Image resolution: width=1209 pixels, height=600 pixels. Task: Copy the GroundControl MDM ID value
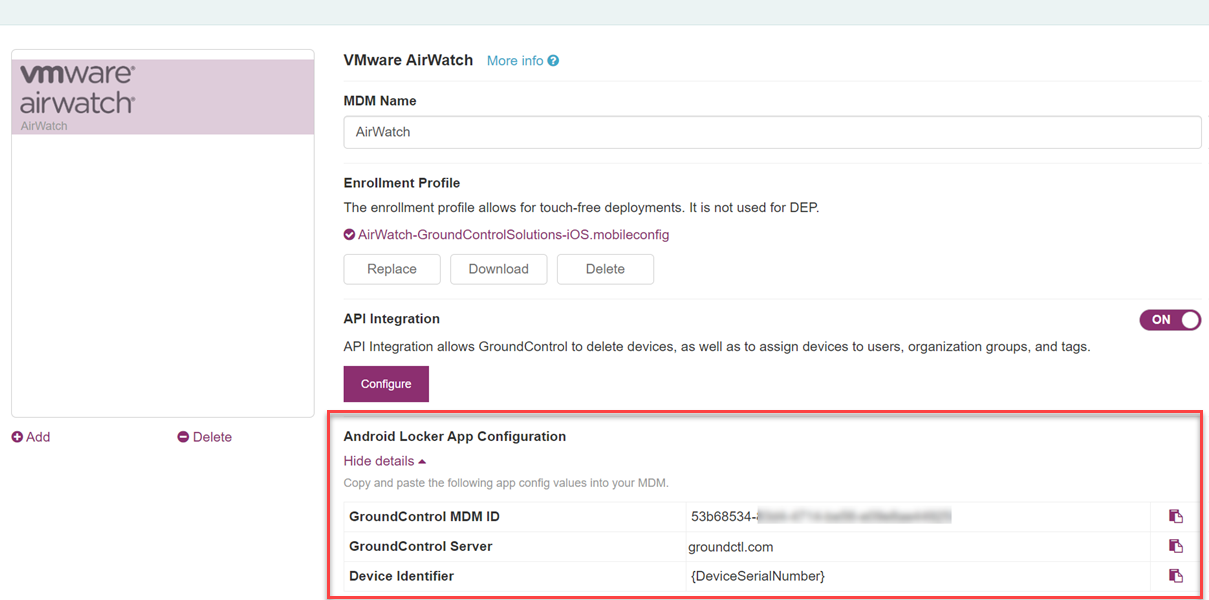point(1175,516)
